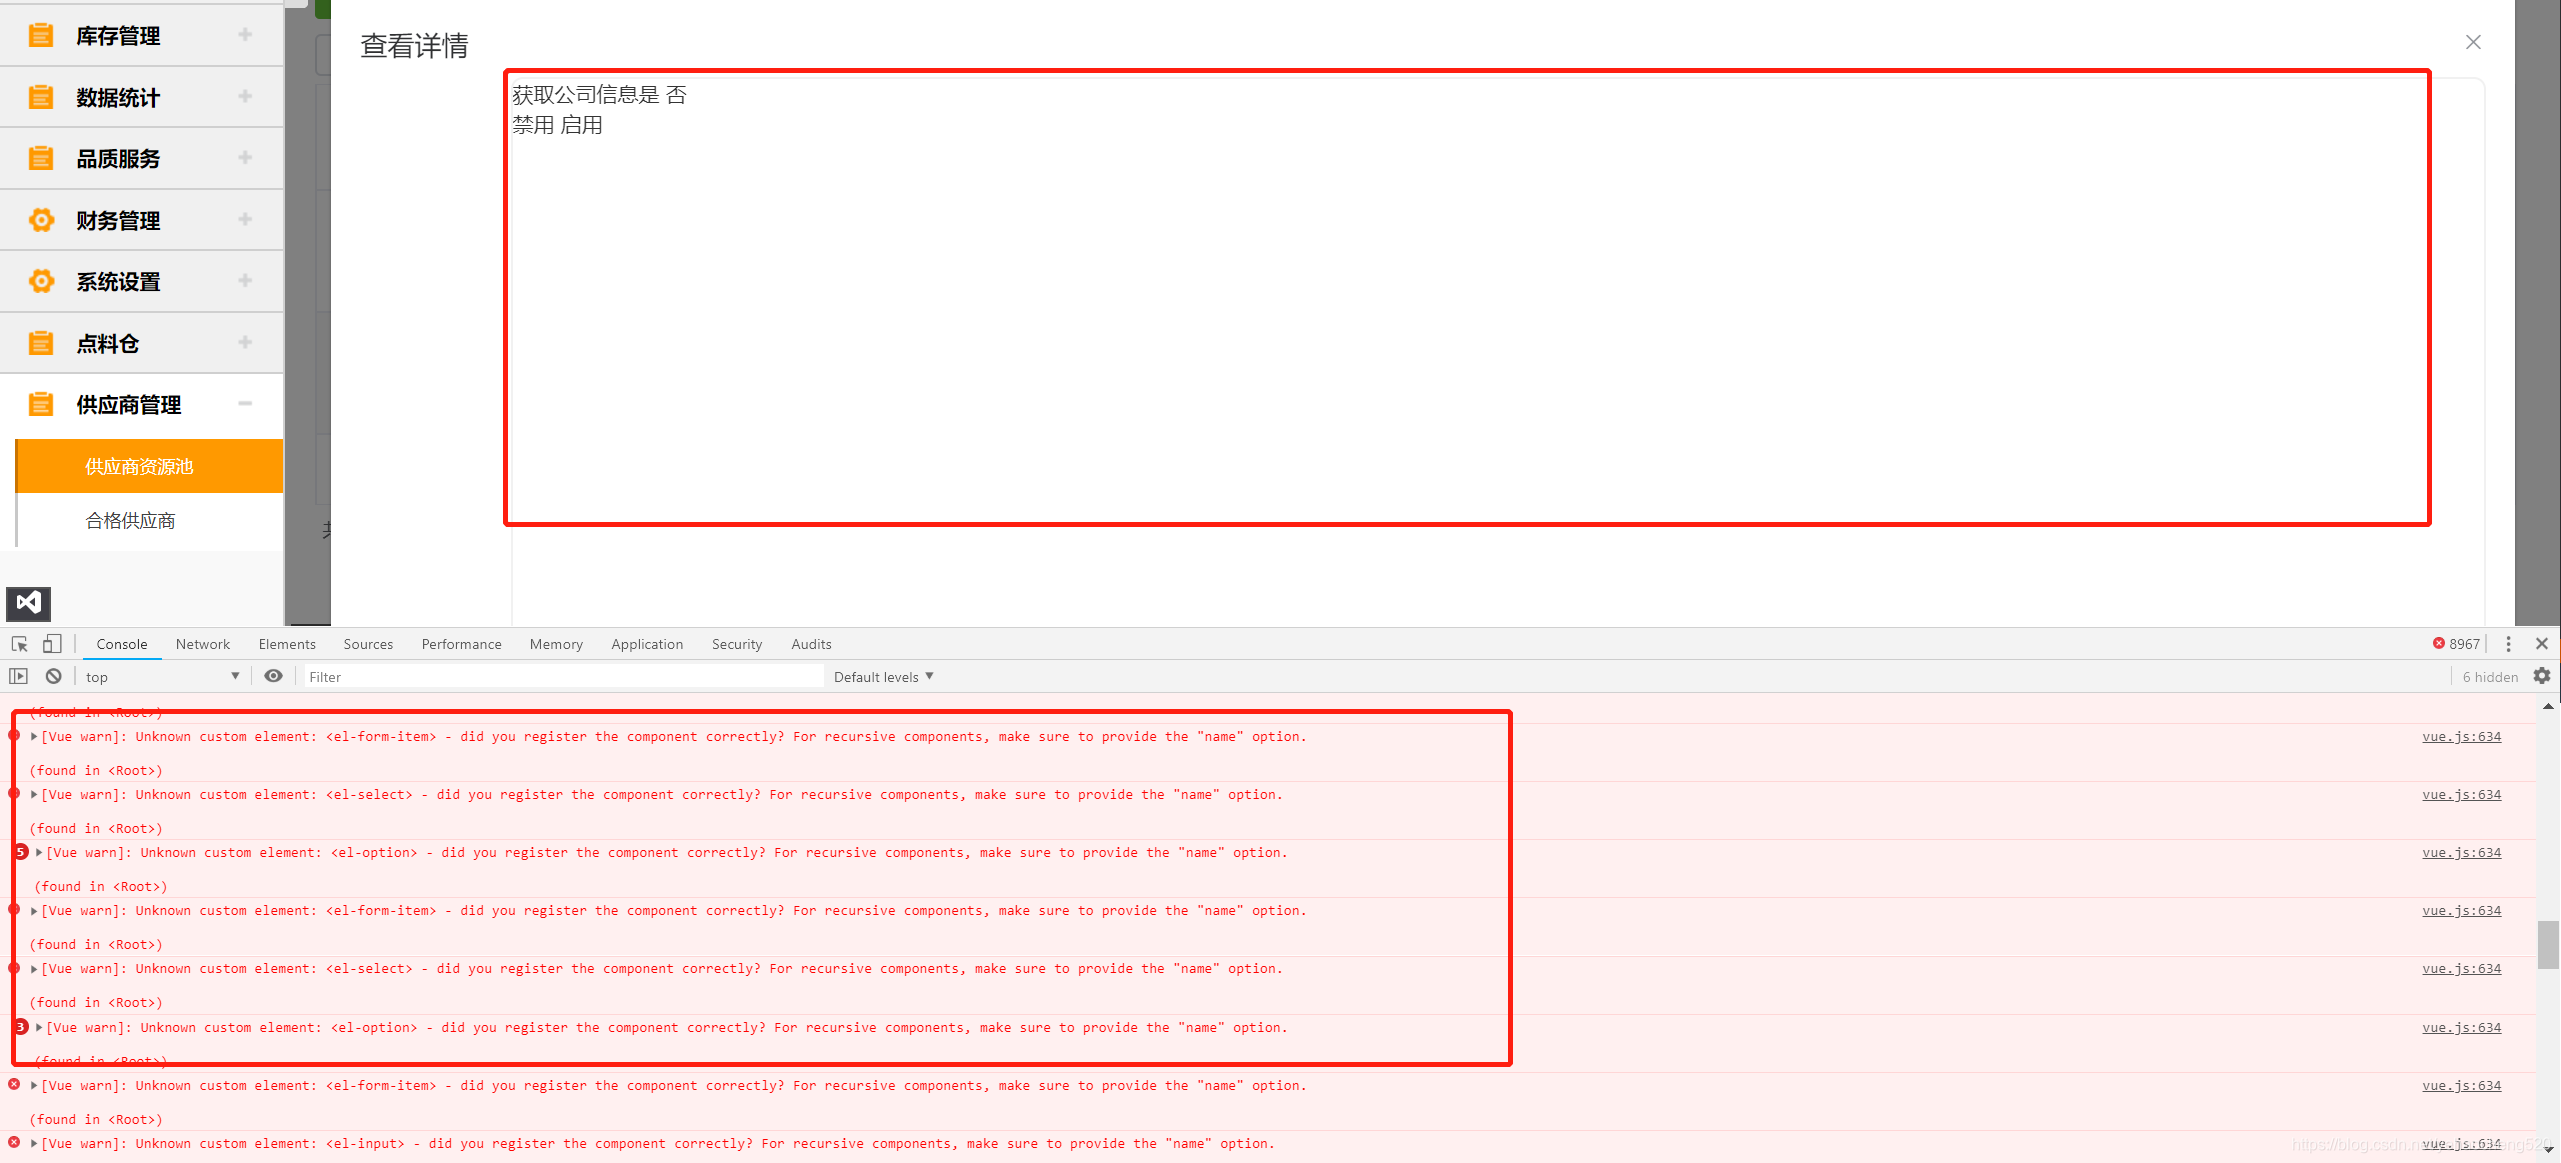Switch to the Sources tab
2561x1163 pixels.
pyautogui.click(x=368, y=644)
